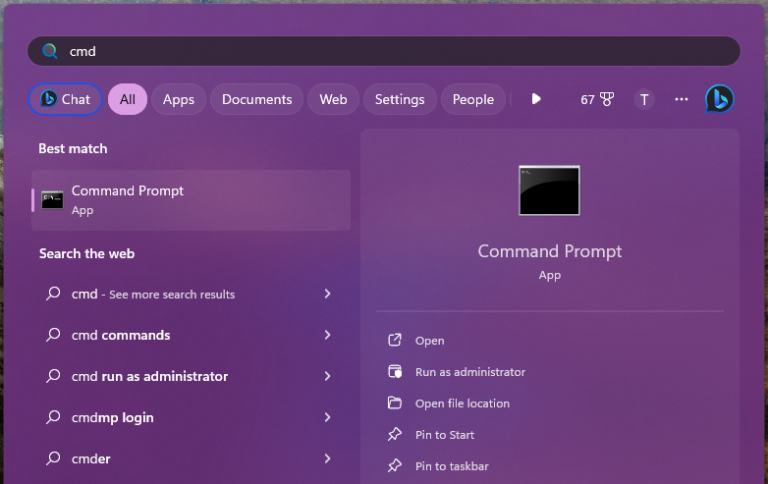The image size is (768, 484).
Task: Click the Open file location folder icon
Action: point(394,403)
